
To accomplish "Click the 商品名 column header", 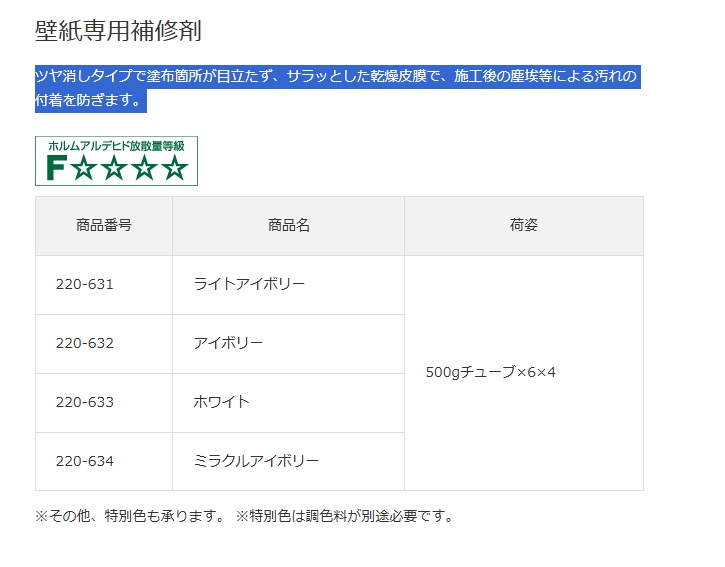I will pyautogui.click(x=288, y=225).
